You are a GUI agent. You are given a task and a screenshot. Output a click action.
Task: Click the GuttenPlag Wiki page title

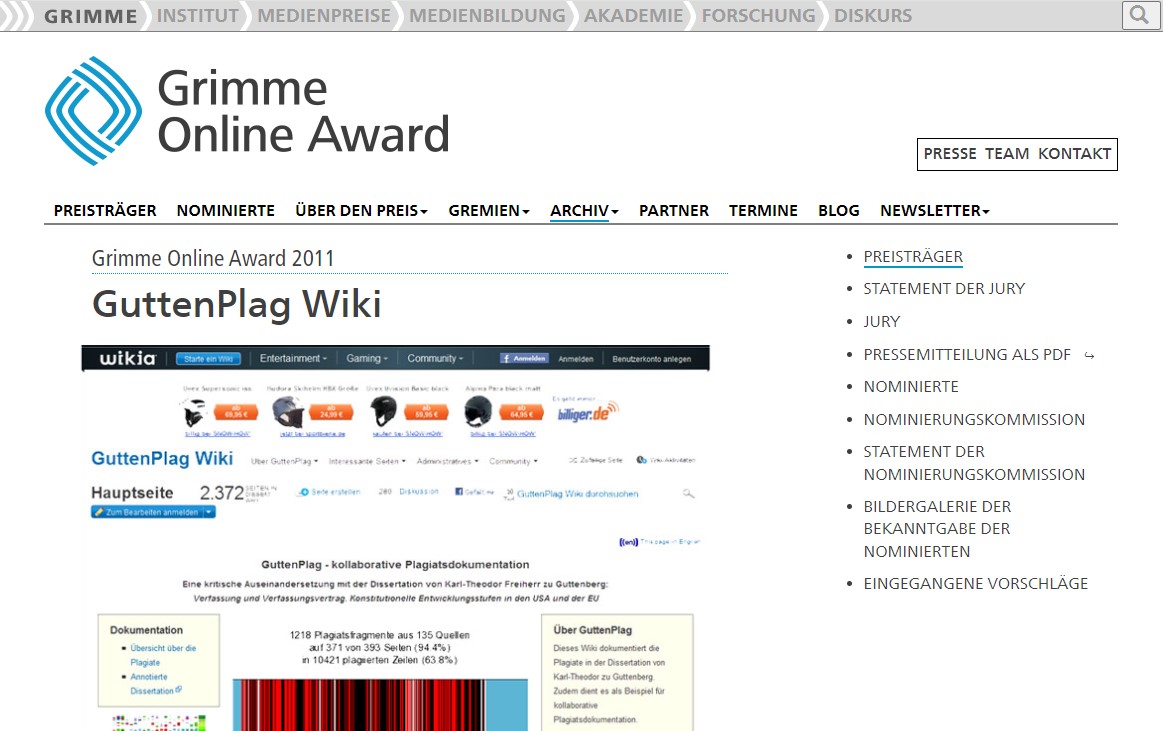point(237,304)
